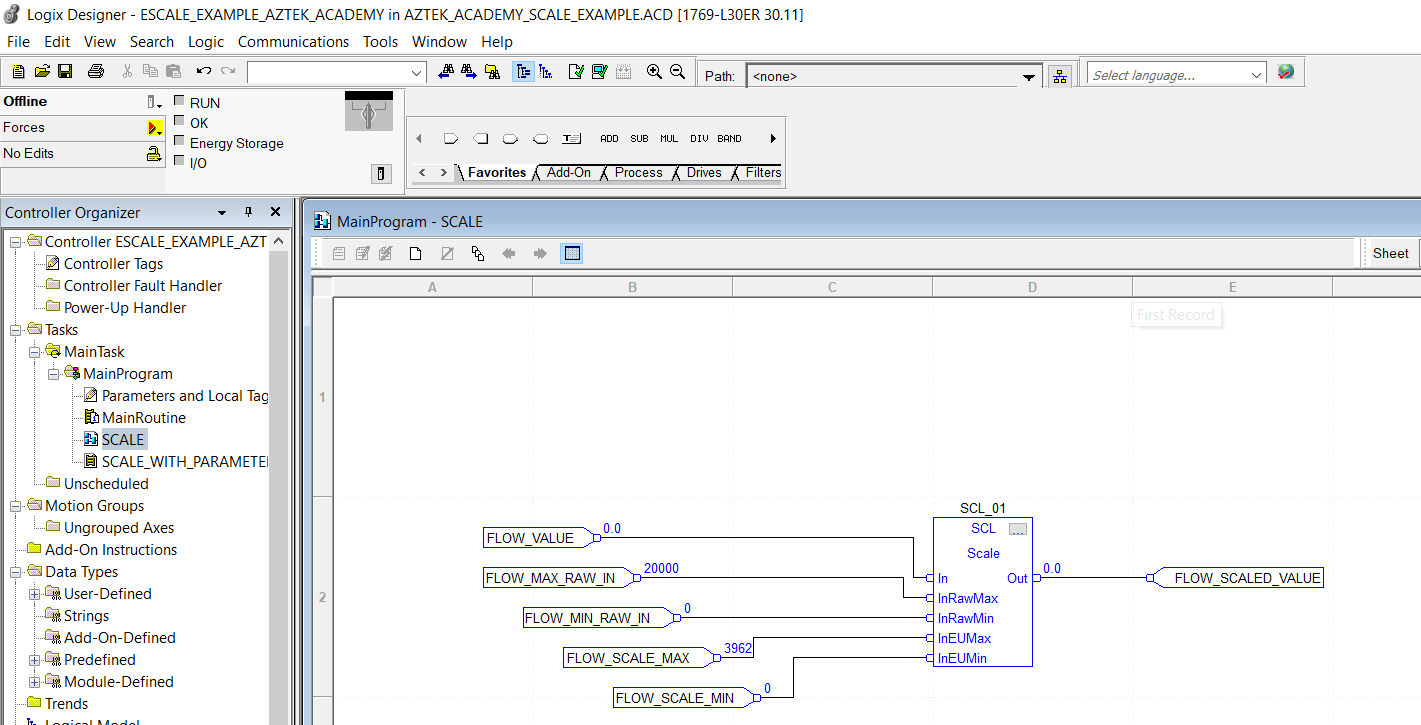Print the current routine

[x=96, y=71]
